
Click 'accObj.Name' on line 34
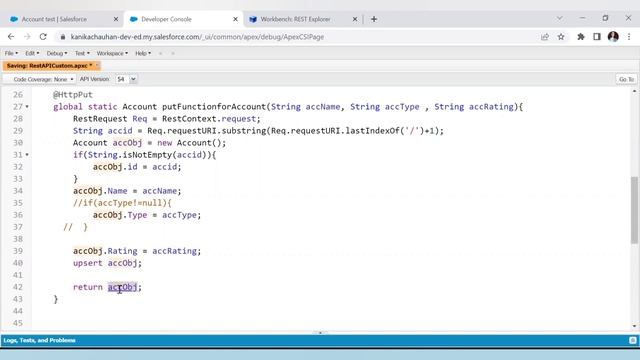100,191
